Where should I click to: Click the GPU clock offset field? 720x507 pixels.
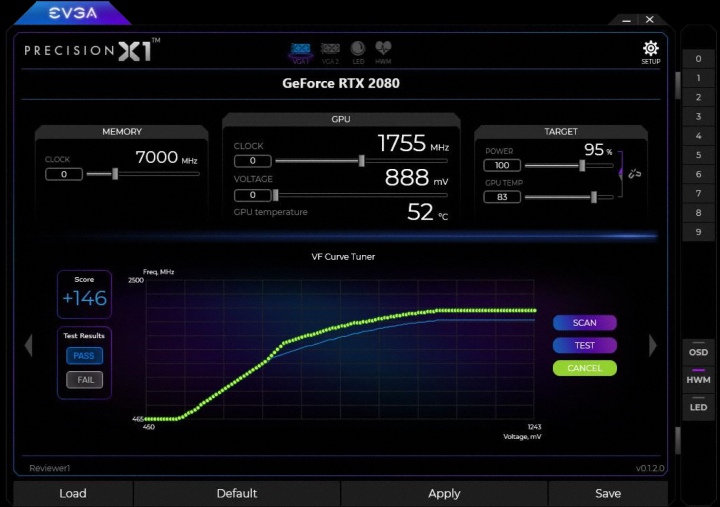[253, 161]
